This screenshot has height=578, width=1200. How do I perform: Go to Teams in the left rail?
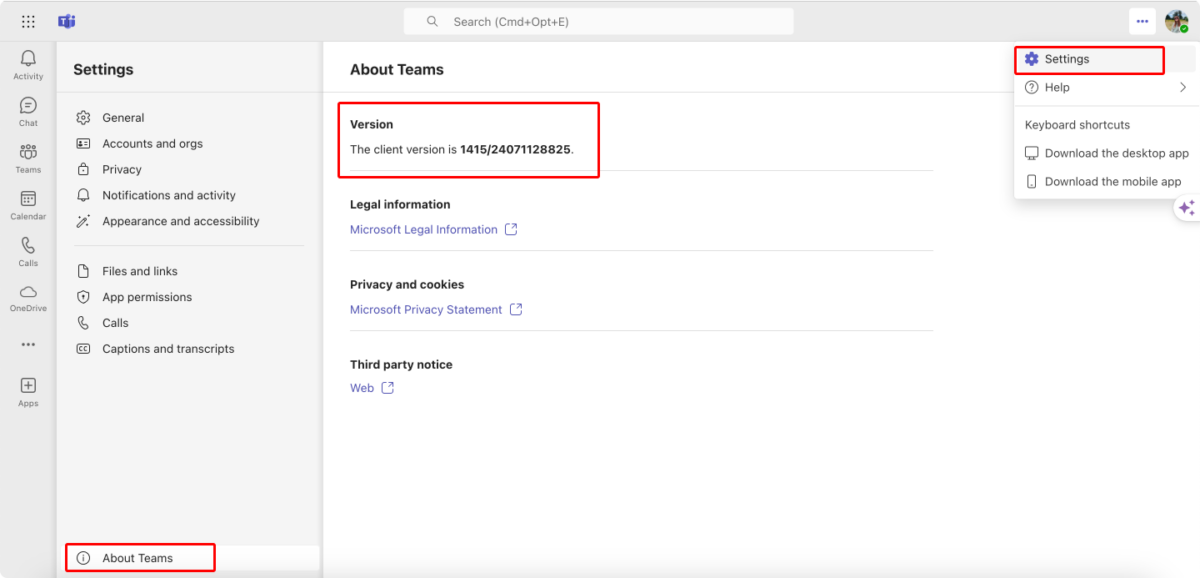(28, 158)
